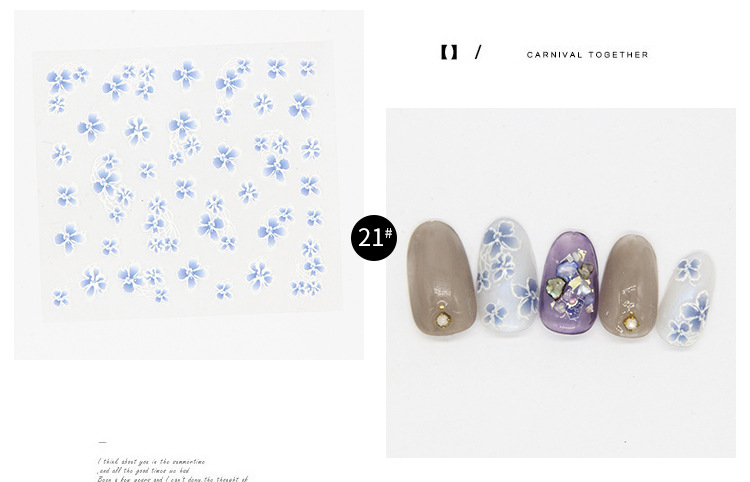The width and height of the screenshot is (750, 482).
Task: Click the cursive line starting 'I think about you'
Action: pos(152,462)
